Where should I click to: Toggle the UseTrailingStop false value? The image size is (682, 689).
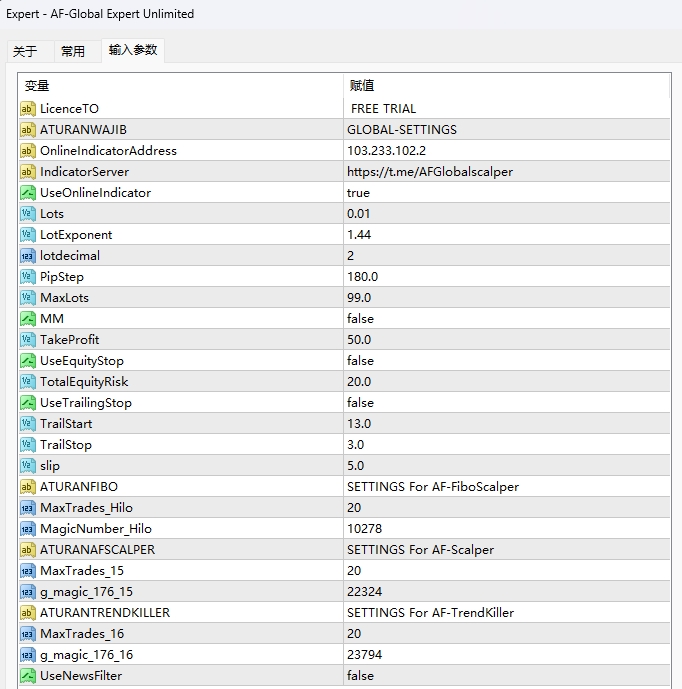click(360, 402)
